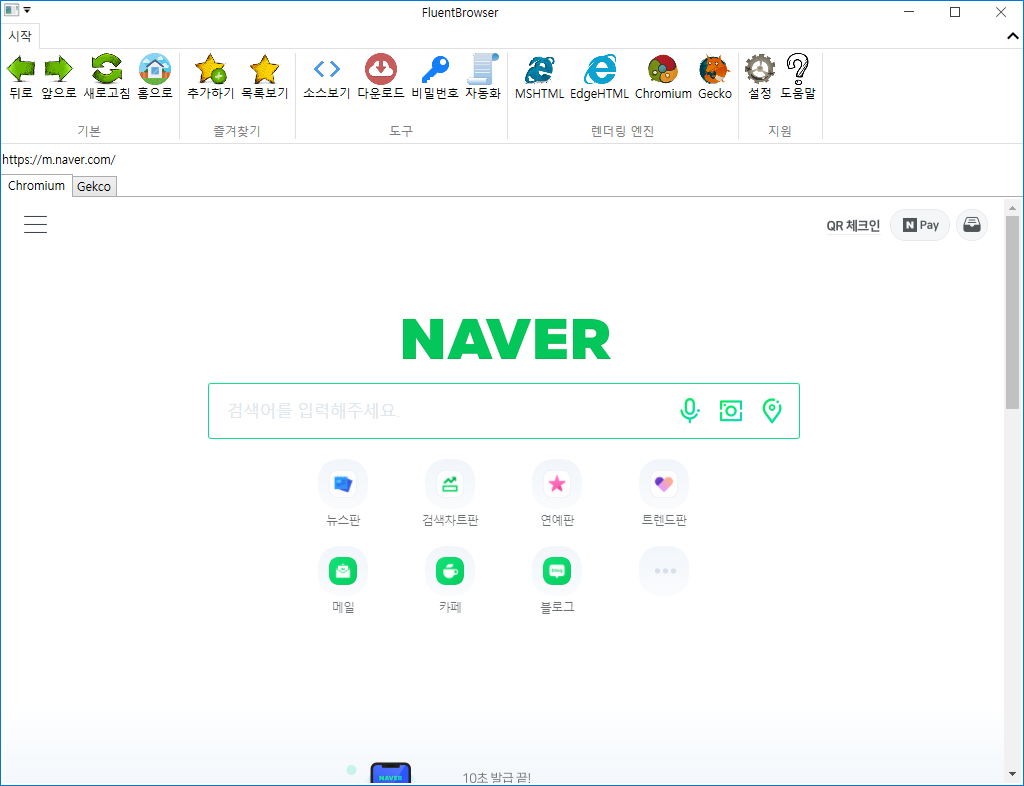The width and height of the screenshot is (1024, 786).
Task: Click the scrollbar up arrow
Action: (1012, 208)
